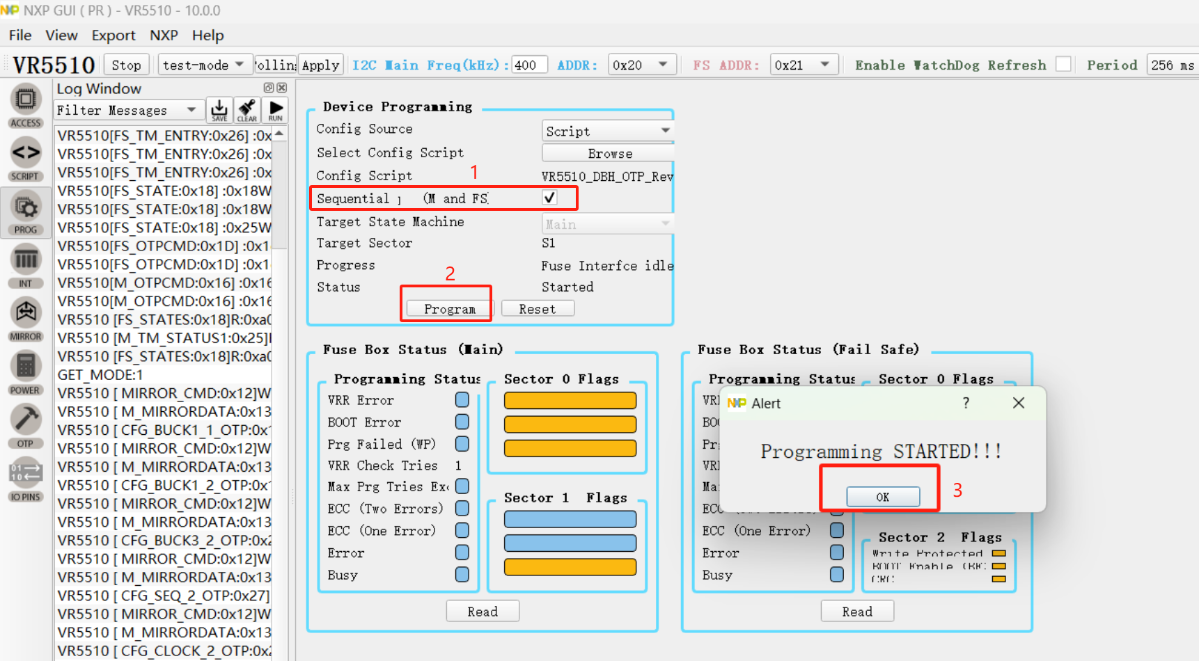This screenshot has width=1199, height=661.
Task: Expand the test-mode dropdown
Action: (x=205, y=65)
